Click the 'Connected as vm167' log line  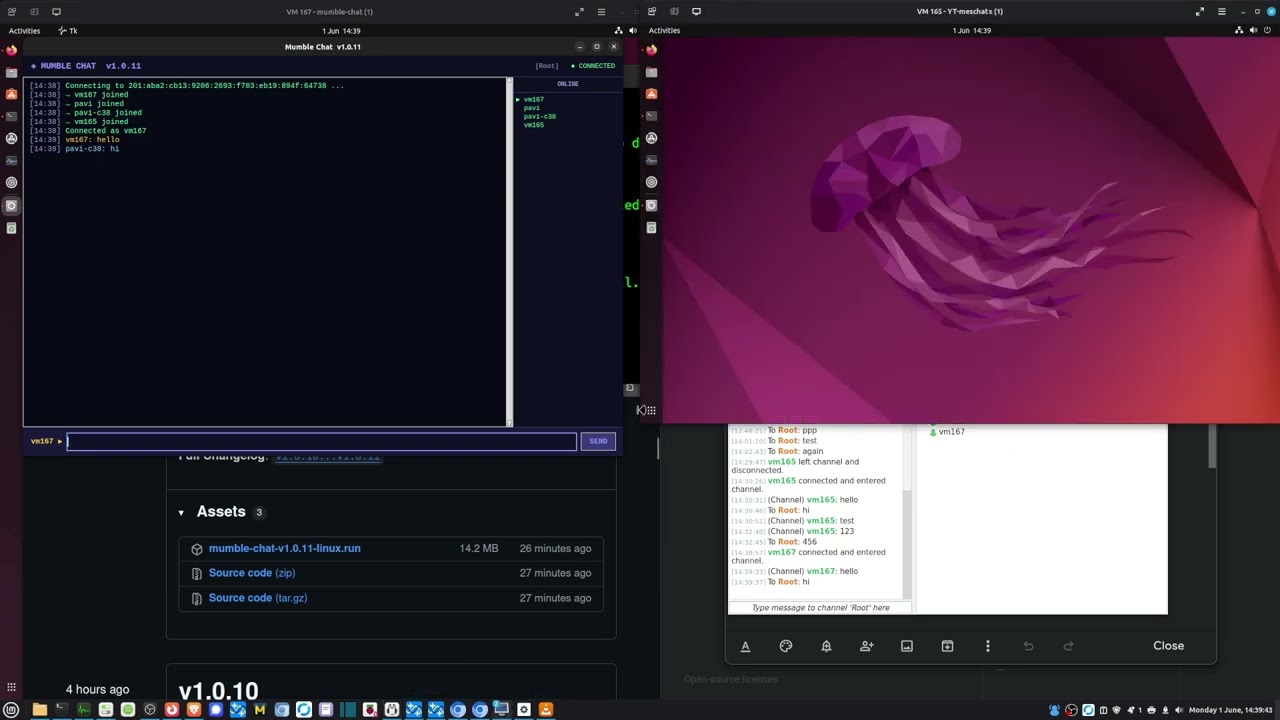click(106, 131)
